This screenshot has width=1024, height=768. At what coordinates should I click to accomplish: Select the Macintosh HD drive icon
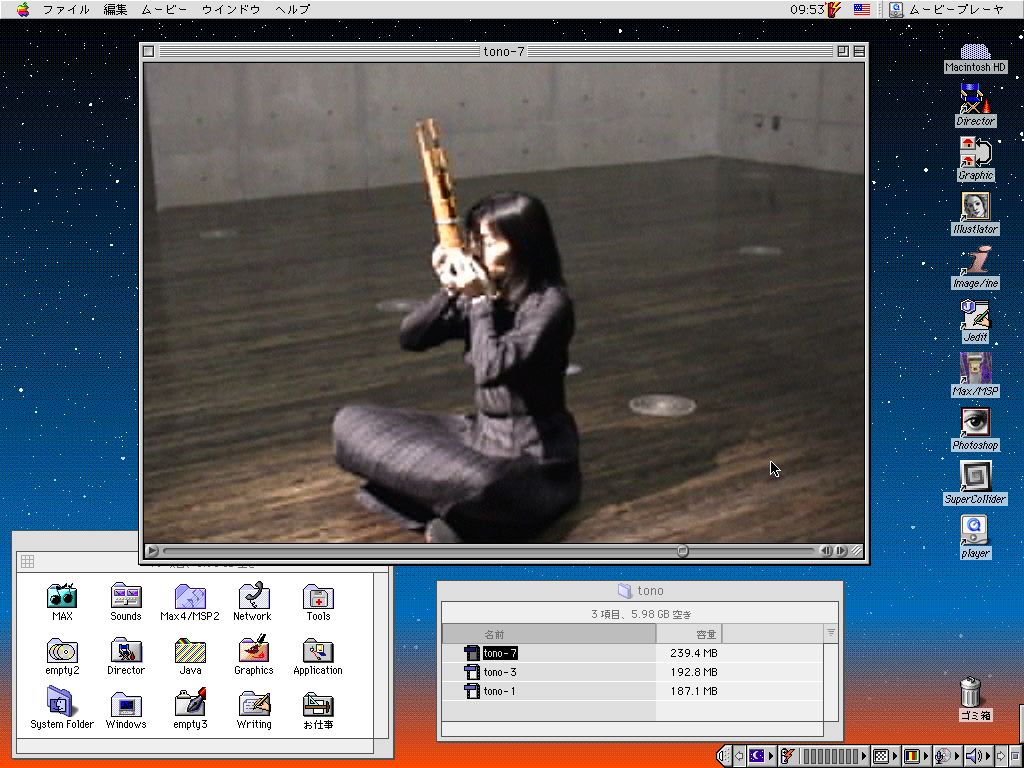[x=975, y=51]
